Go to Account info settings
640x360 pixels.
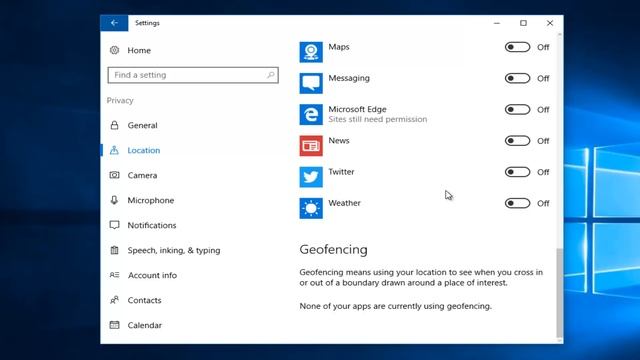152,275
